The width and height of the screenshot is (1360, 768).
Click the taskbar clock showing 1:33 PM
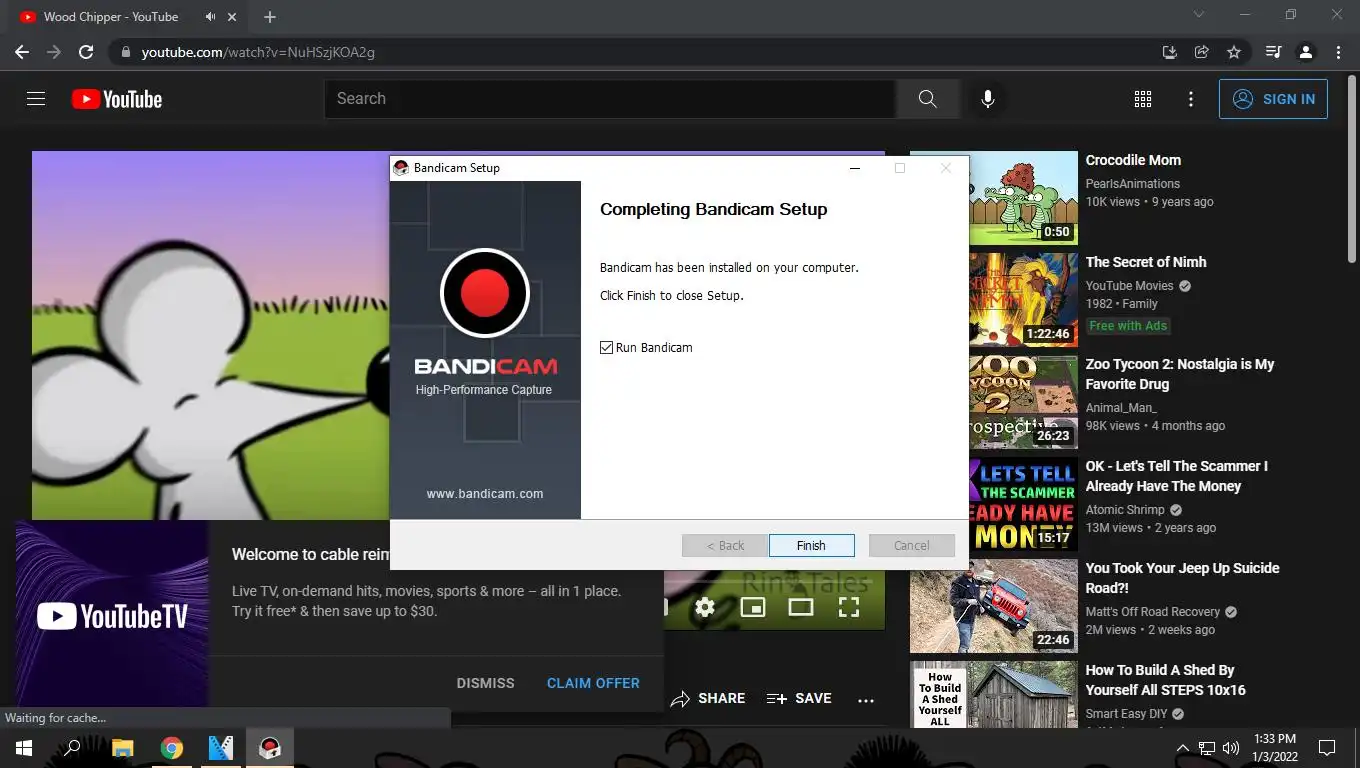[x=1274, y=748]
